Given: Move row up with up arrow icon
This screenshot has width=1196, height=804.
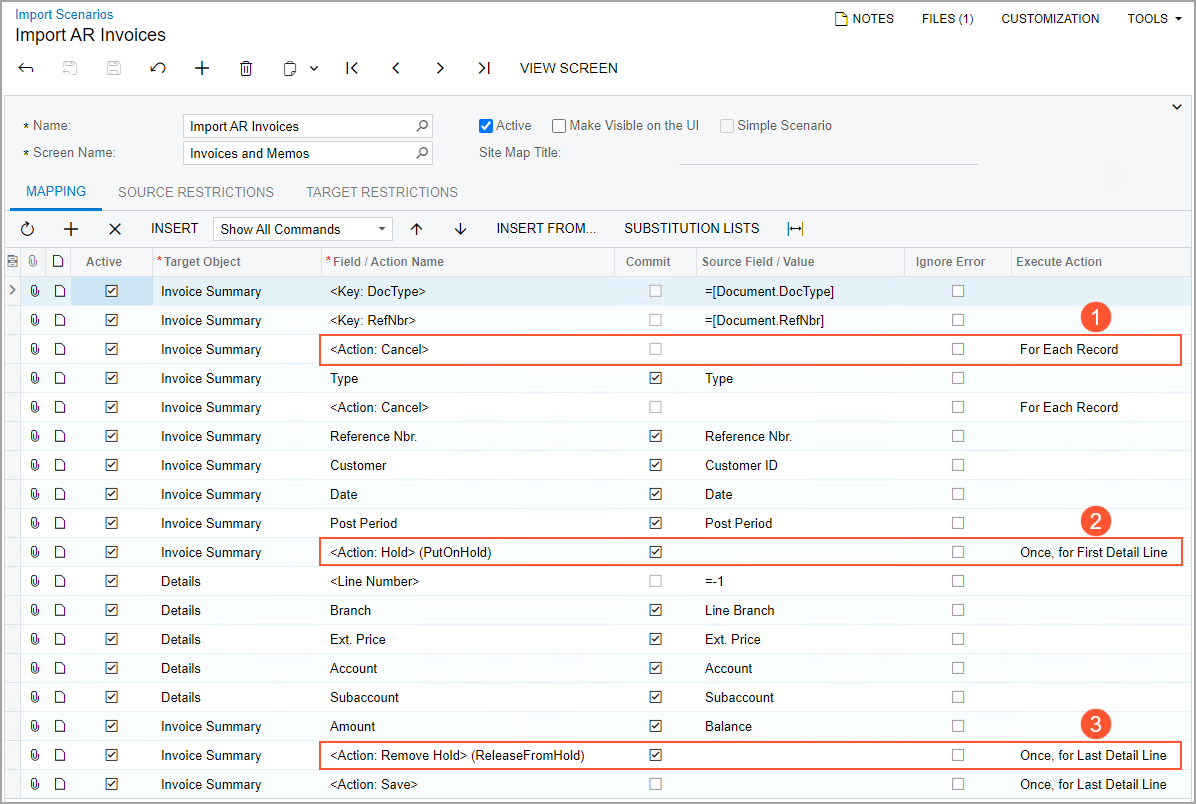Looking at the screenshot, I should [x=417, y=229].
